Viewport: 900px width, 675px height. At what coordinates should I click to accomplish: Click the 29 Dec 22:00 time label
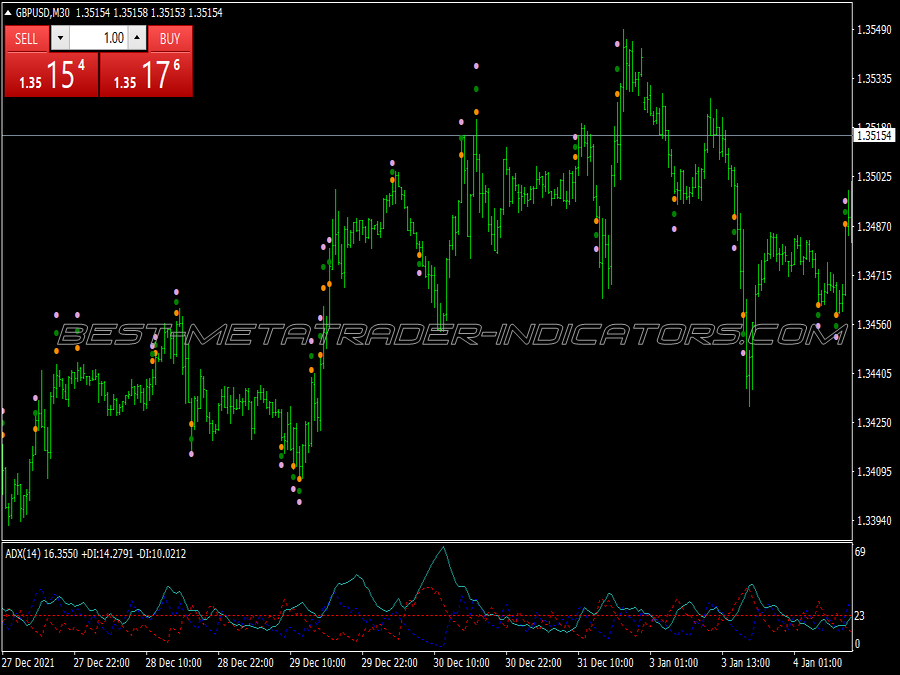tap(389, 662)
